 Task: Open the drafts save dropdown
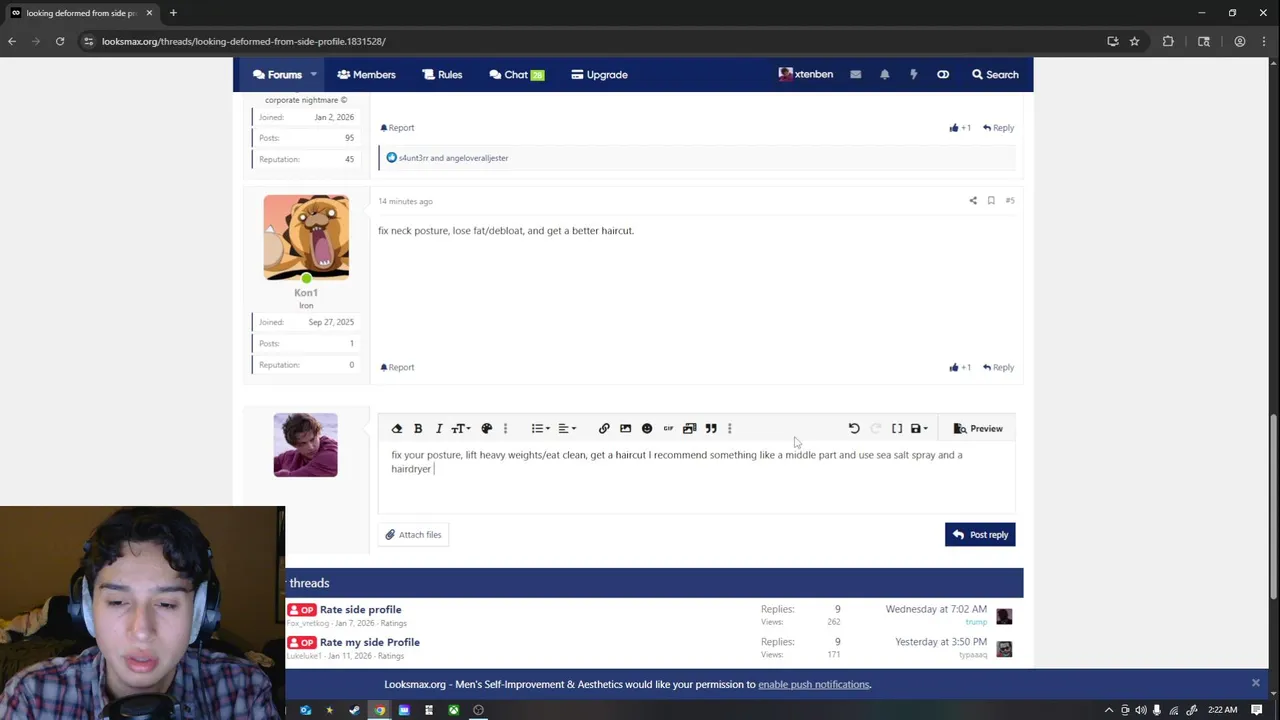tap(919, 428)
